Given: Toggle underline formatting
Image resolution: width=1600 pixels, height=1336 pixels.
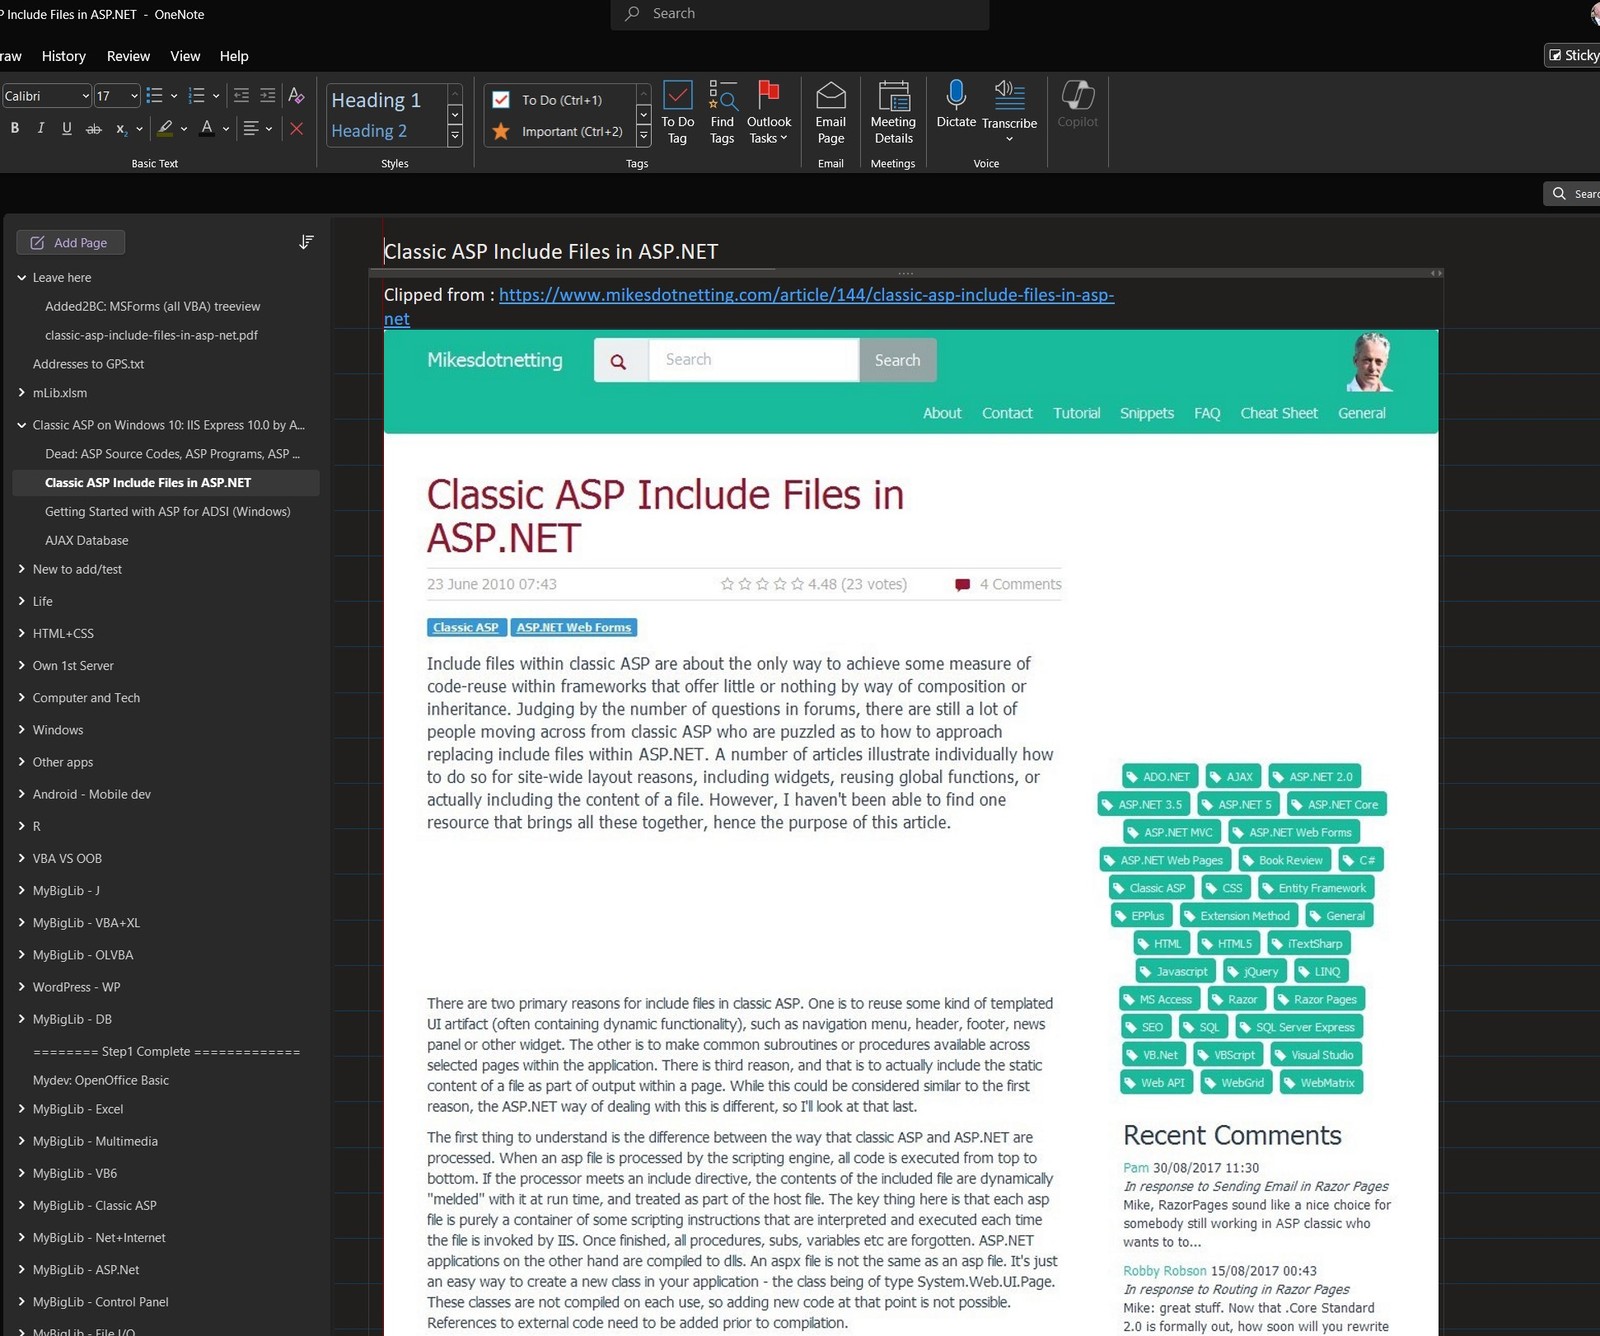Looking at the screenshot, I should pos(67,129).
